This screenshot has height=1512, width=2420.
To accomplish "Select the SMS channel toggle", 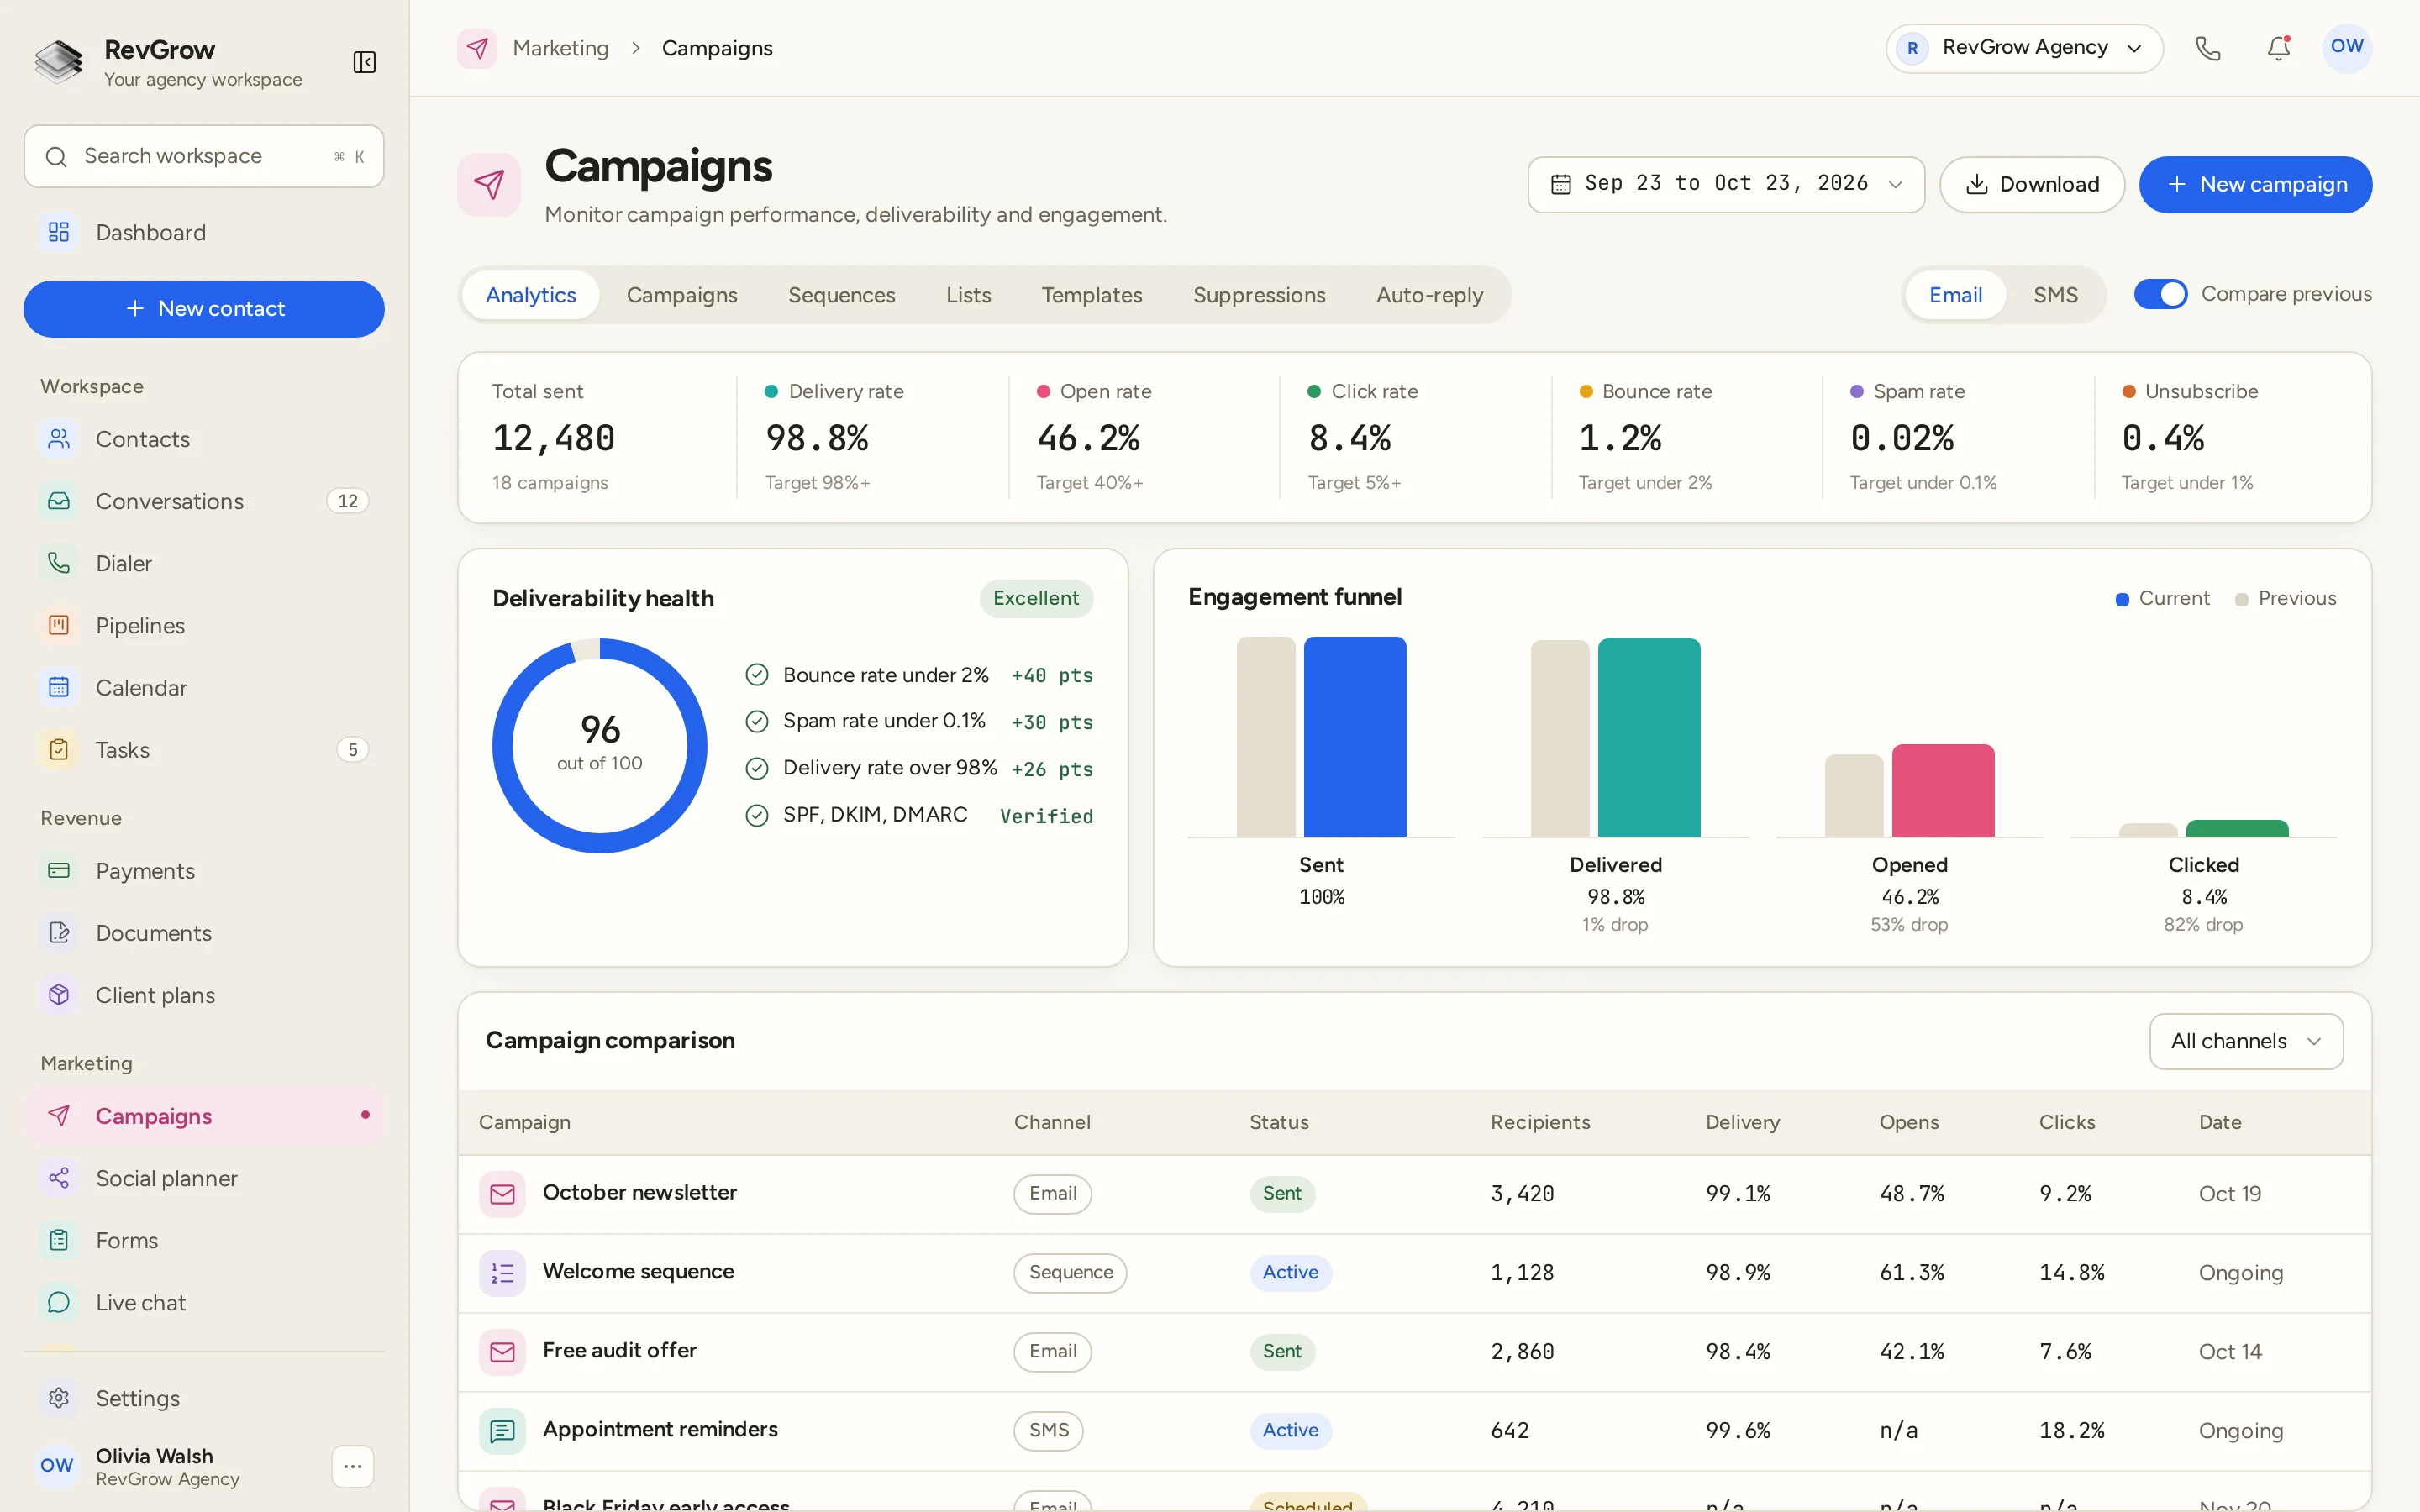I will tap(2055, 295).
